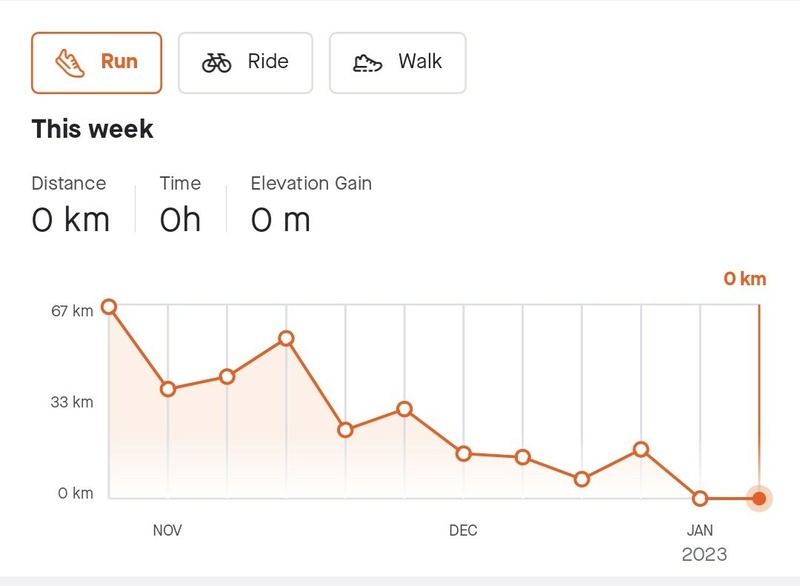
Task: Click the running shoe icon
Action: [x=70, y=62]
